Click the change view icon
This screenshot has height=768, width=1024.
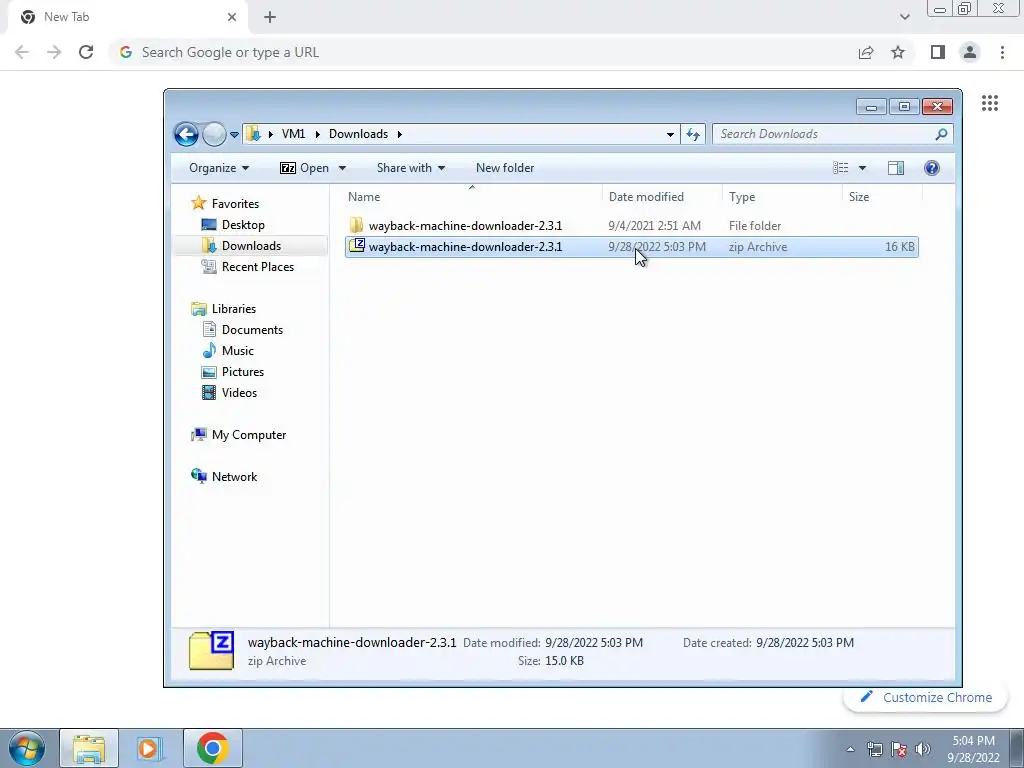coord(840,168)
